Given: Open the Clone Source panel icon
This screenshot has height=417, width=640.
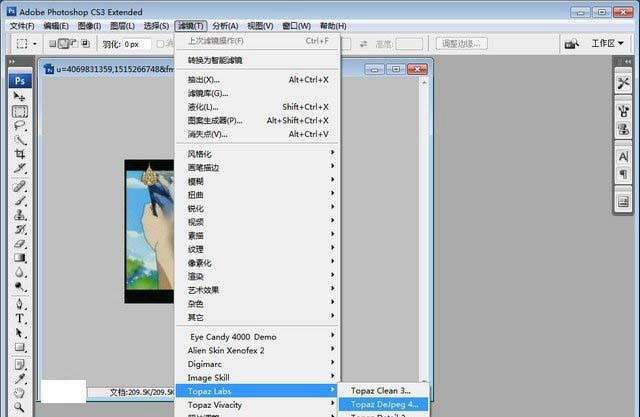Looking at the screenshot, I should [623, 130].
